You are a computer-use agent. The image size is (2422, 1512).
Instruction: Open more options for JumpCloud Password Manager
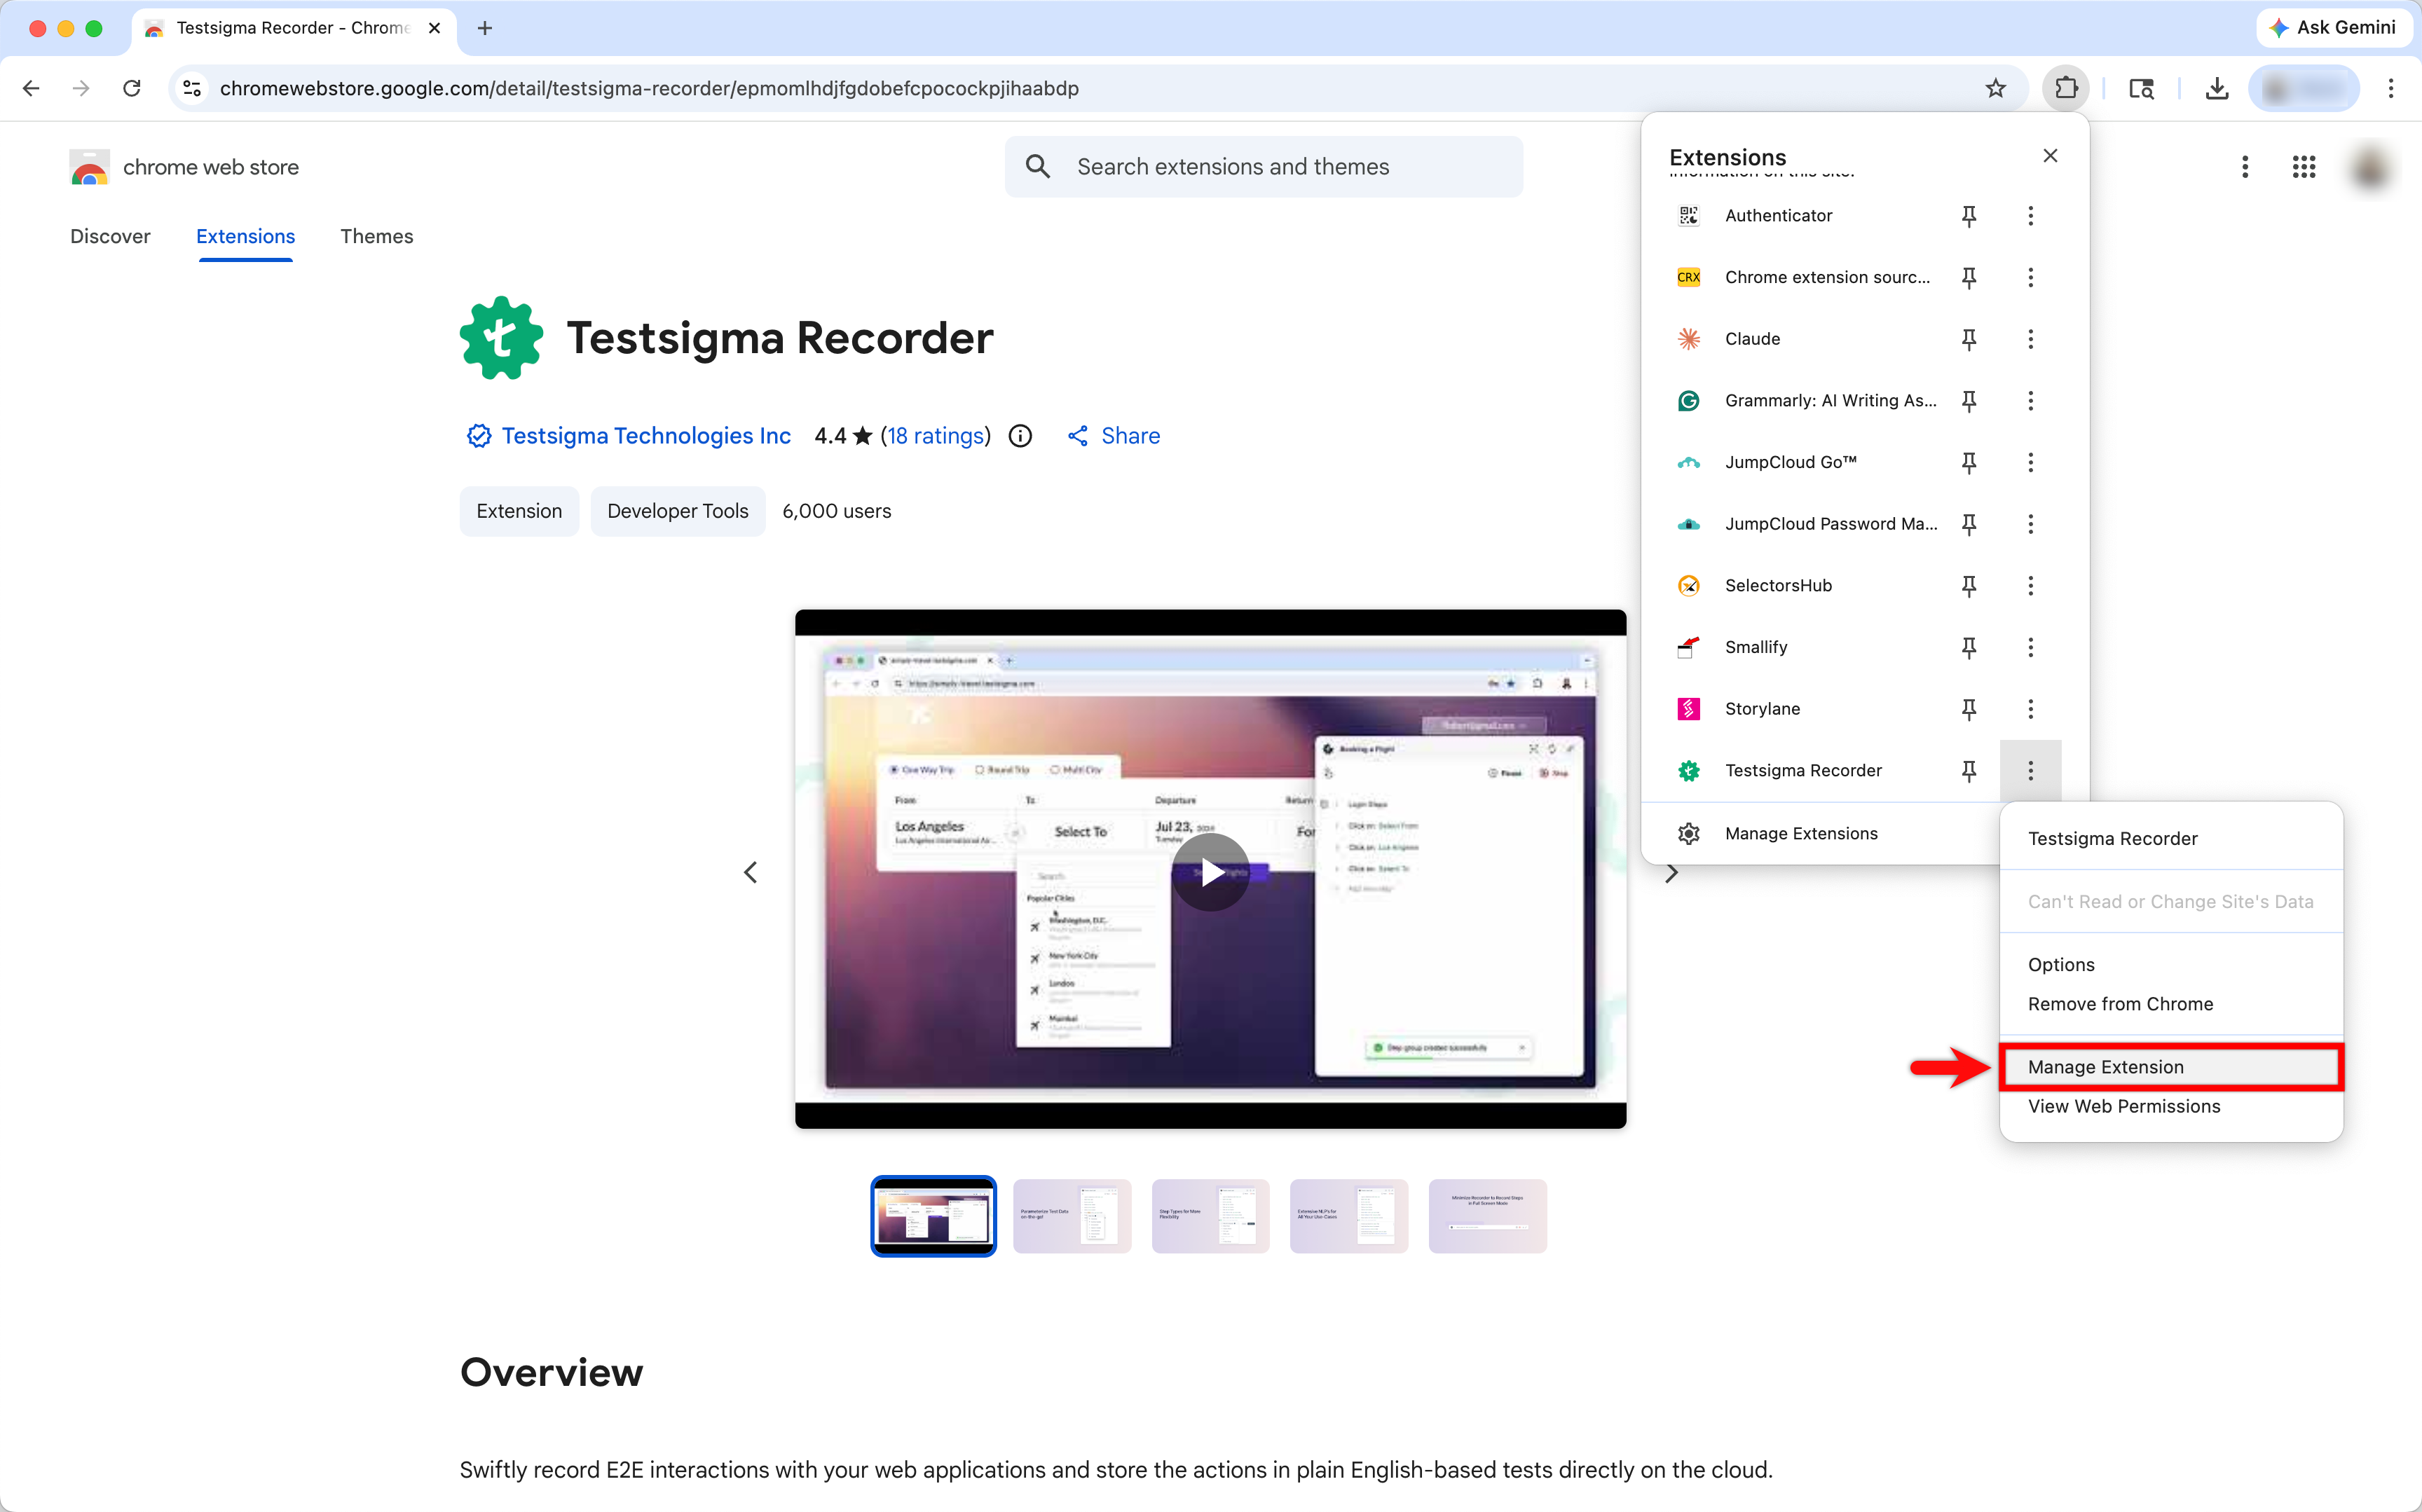pyautogui.click(x=2030, y=524)
